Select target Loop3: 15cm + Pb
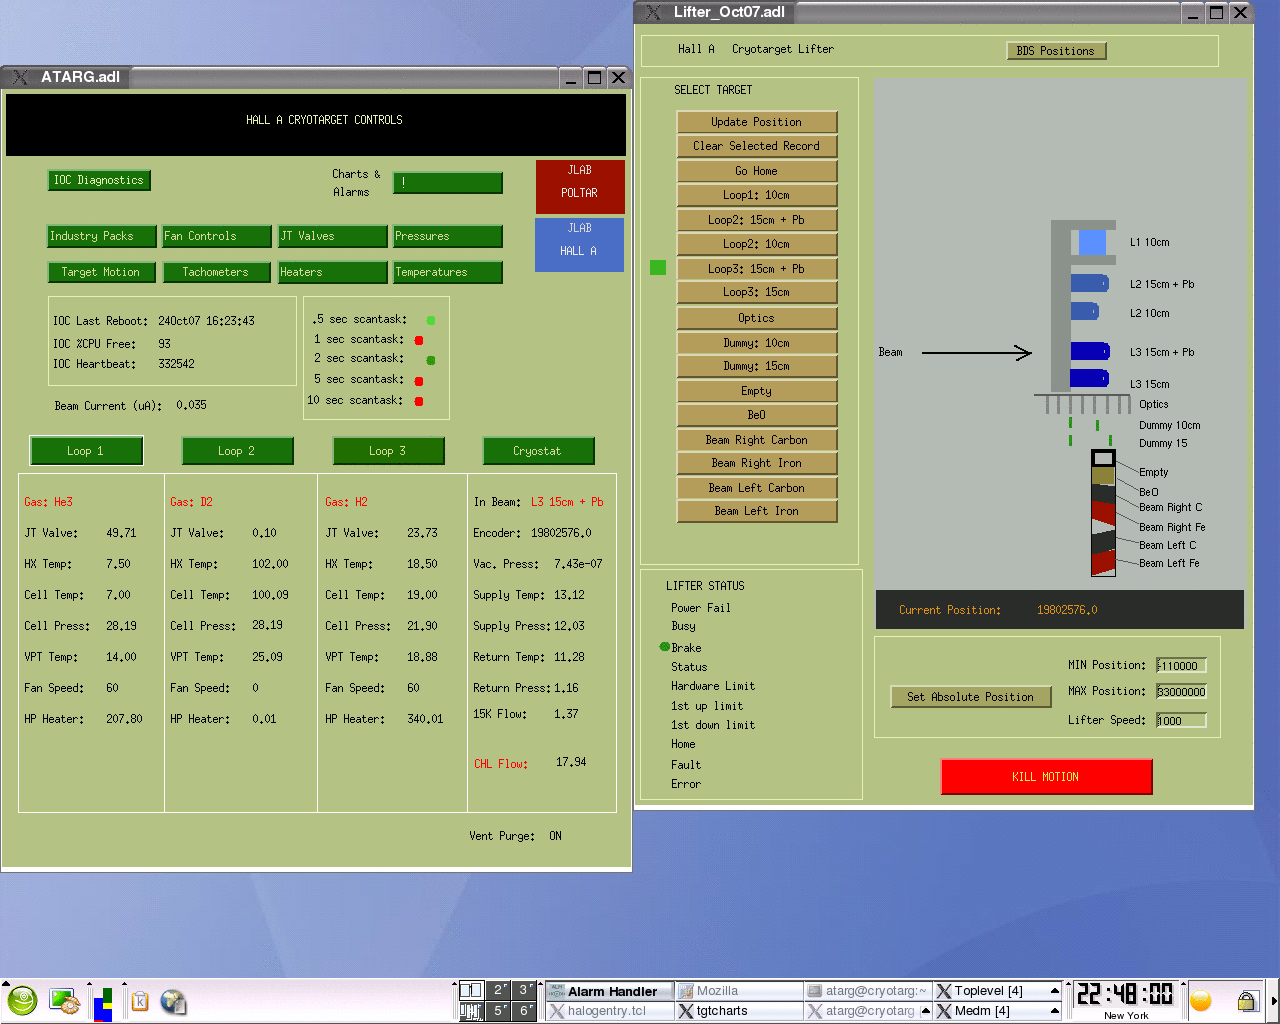 click(x=757, y=269)
